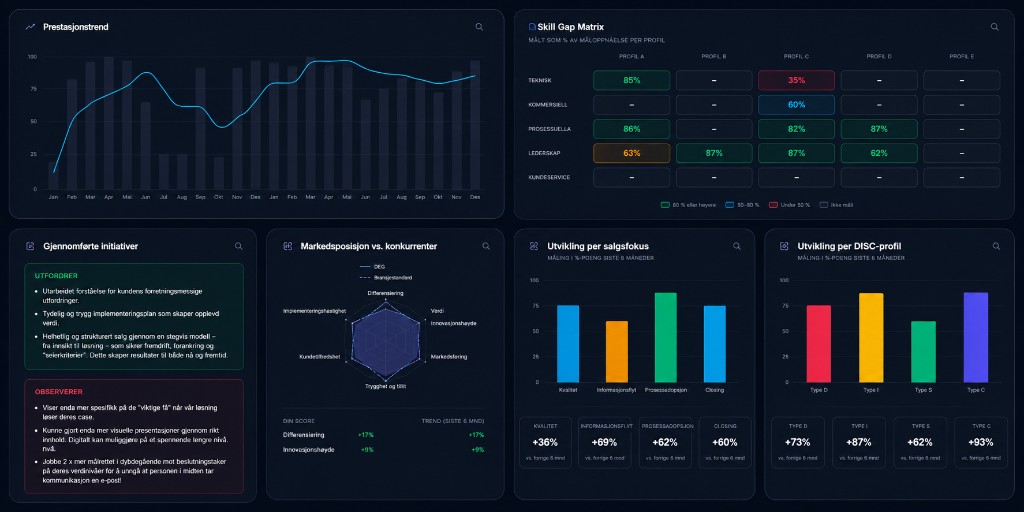Click the yellow Type I bar

(x=871, y=338)
